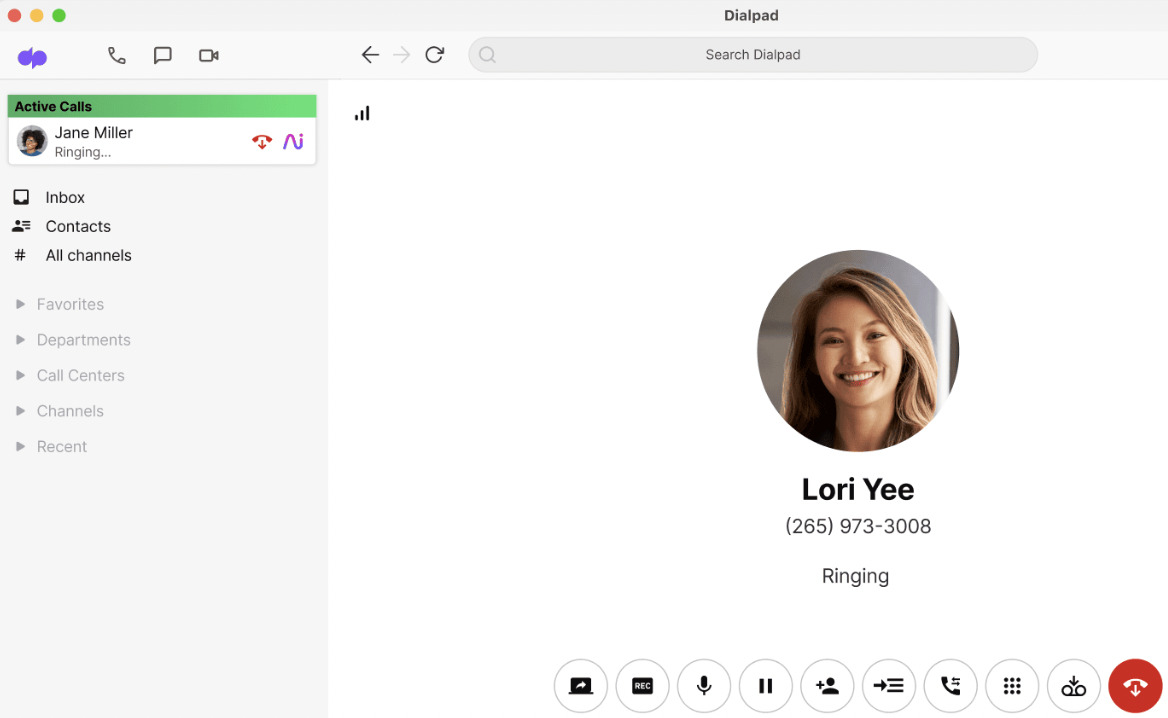Expand the Call Centers section
This screenshot has width=1168, height=718.
[80, 375]
